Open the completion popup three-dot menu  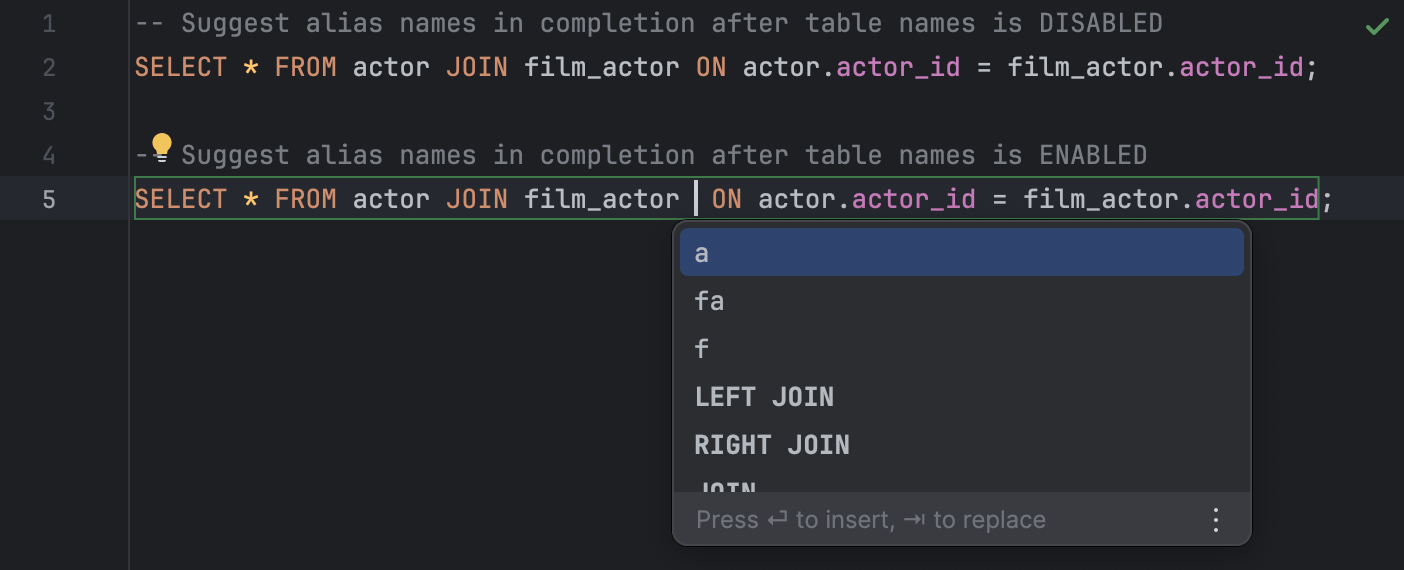1216,520
